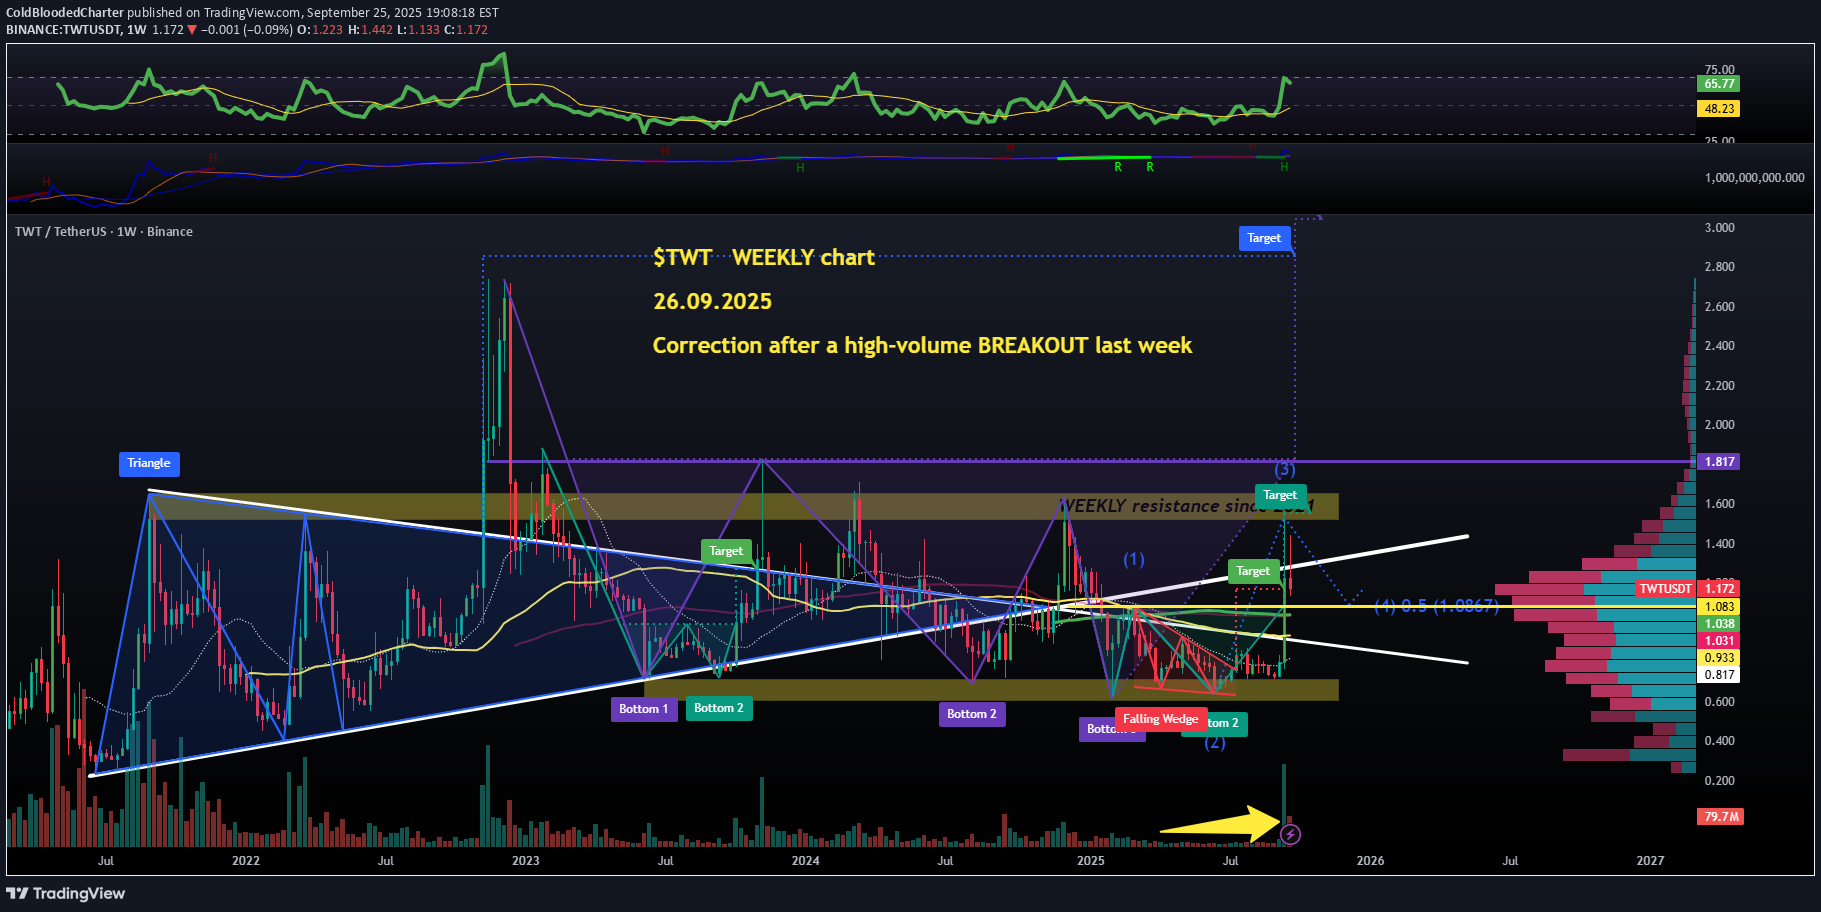Click the red 79.7M volume label

[1719, 817]
